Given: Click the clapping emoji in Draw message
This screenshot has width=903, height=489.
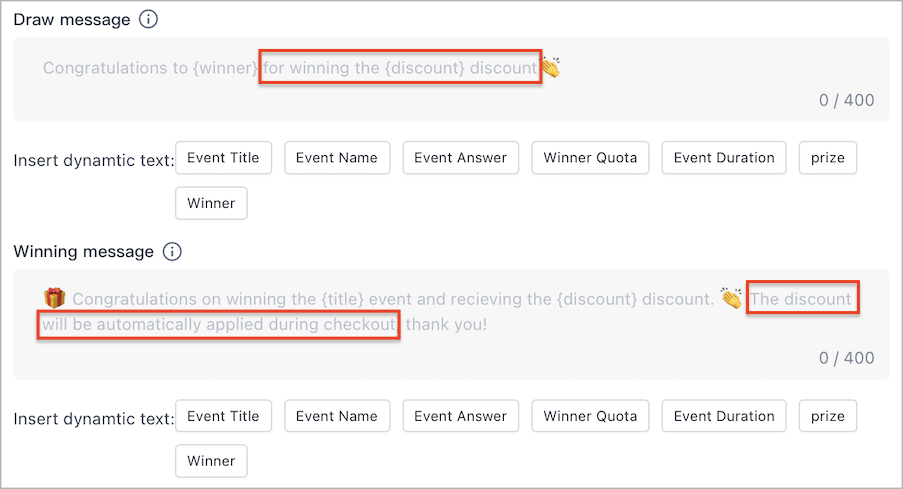Looking at the screenshot, I should 551,67.
